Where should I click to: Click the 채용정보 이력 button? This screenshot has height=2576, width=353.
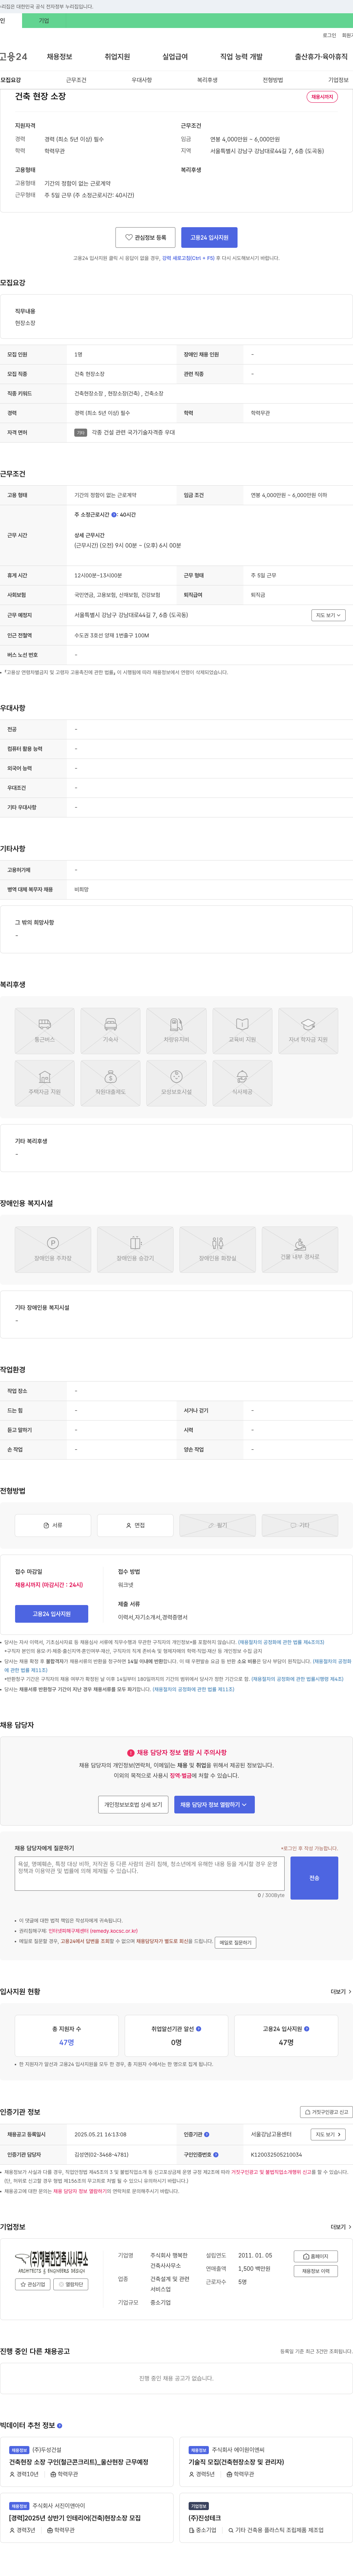tap(316, 2271)
